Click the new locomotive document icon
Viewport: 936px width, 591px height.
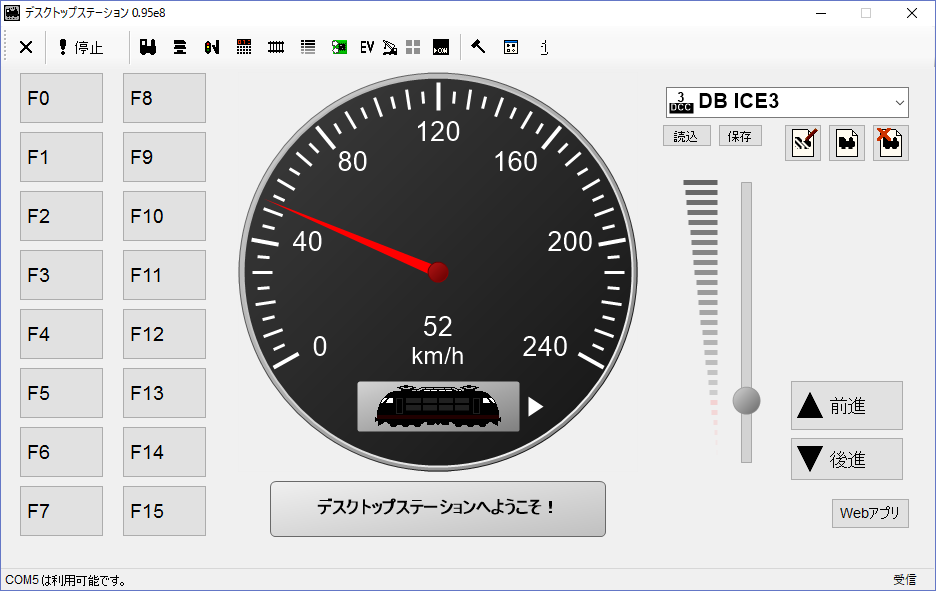847,143
